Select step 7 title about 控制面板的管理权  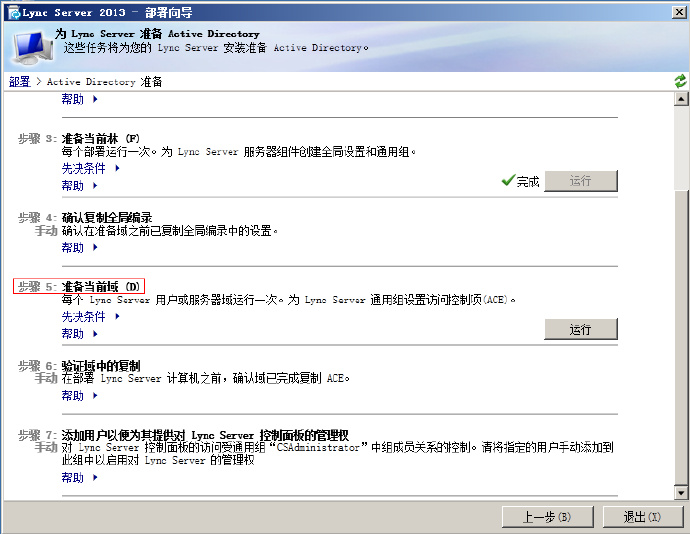coord(205,435)
